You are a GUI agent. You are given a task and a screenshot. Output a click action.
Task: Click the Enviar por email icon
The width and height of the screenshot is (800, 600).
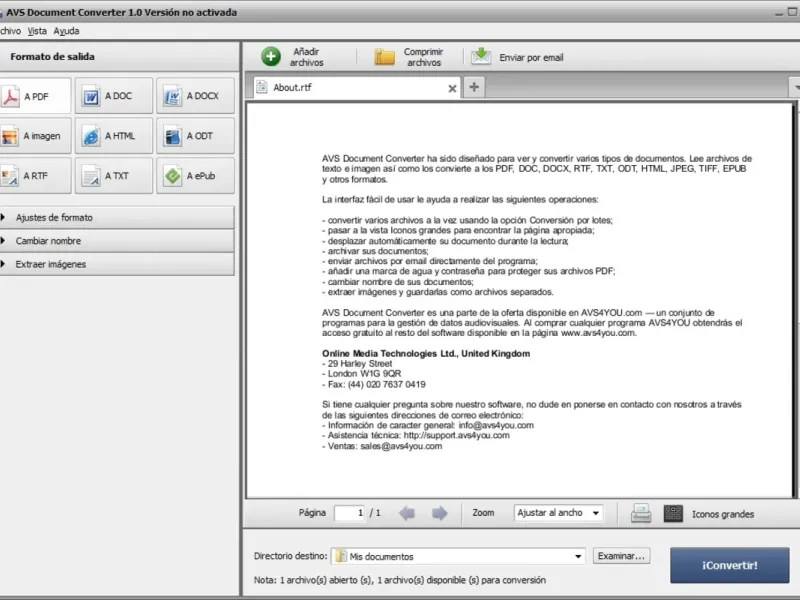(481, 56)
